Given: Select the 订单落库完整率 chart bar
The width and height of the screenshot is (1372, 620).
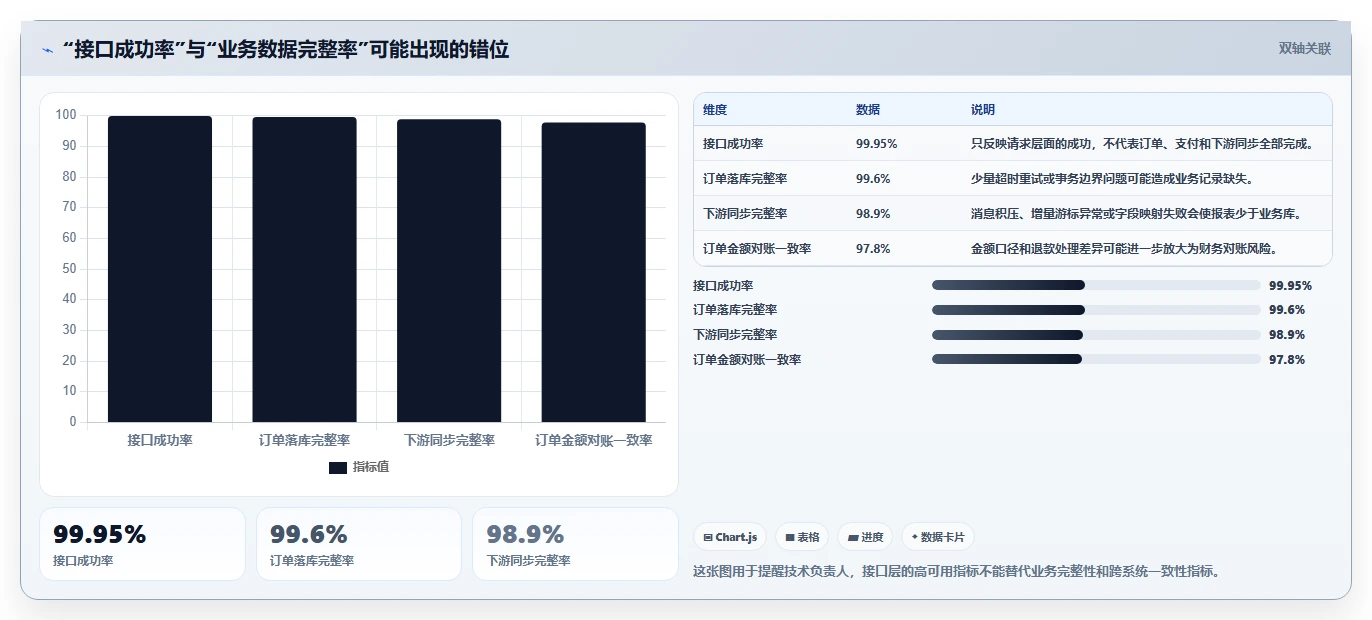Looking at the screenshot, I should pyautogui.click(x=304, y=270).
